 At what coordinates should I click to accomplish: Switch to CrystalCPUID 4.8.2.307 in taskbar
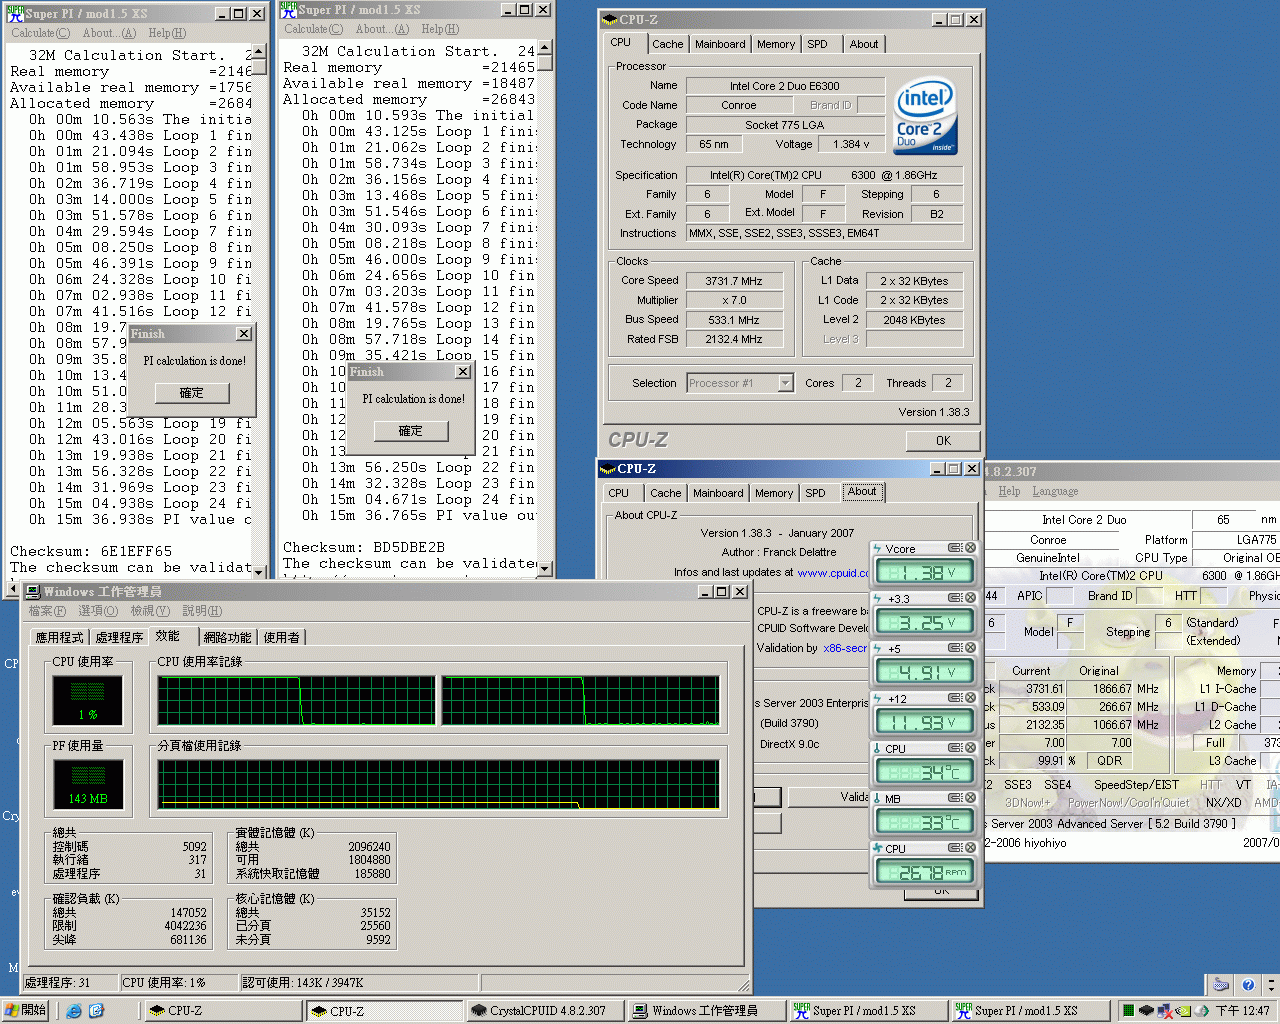point(546,1011)
